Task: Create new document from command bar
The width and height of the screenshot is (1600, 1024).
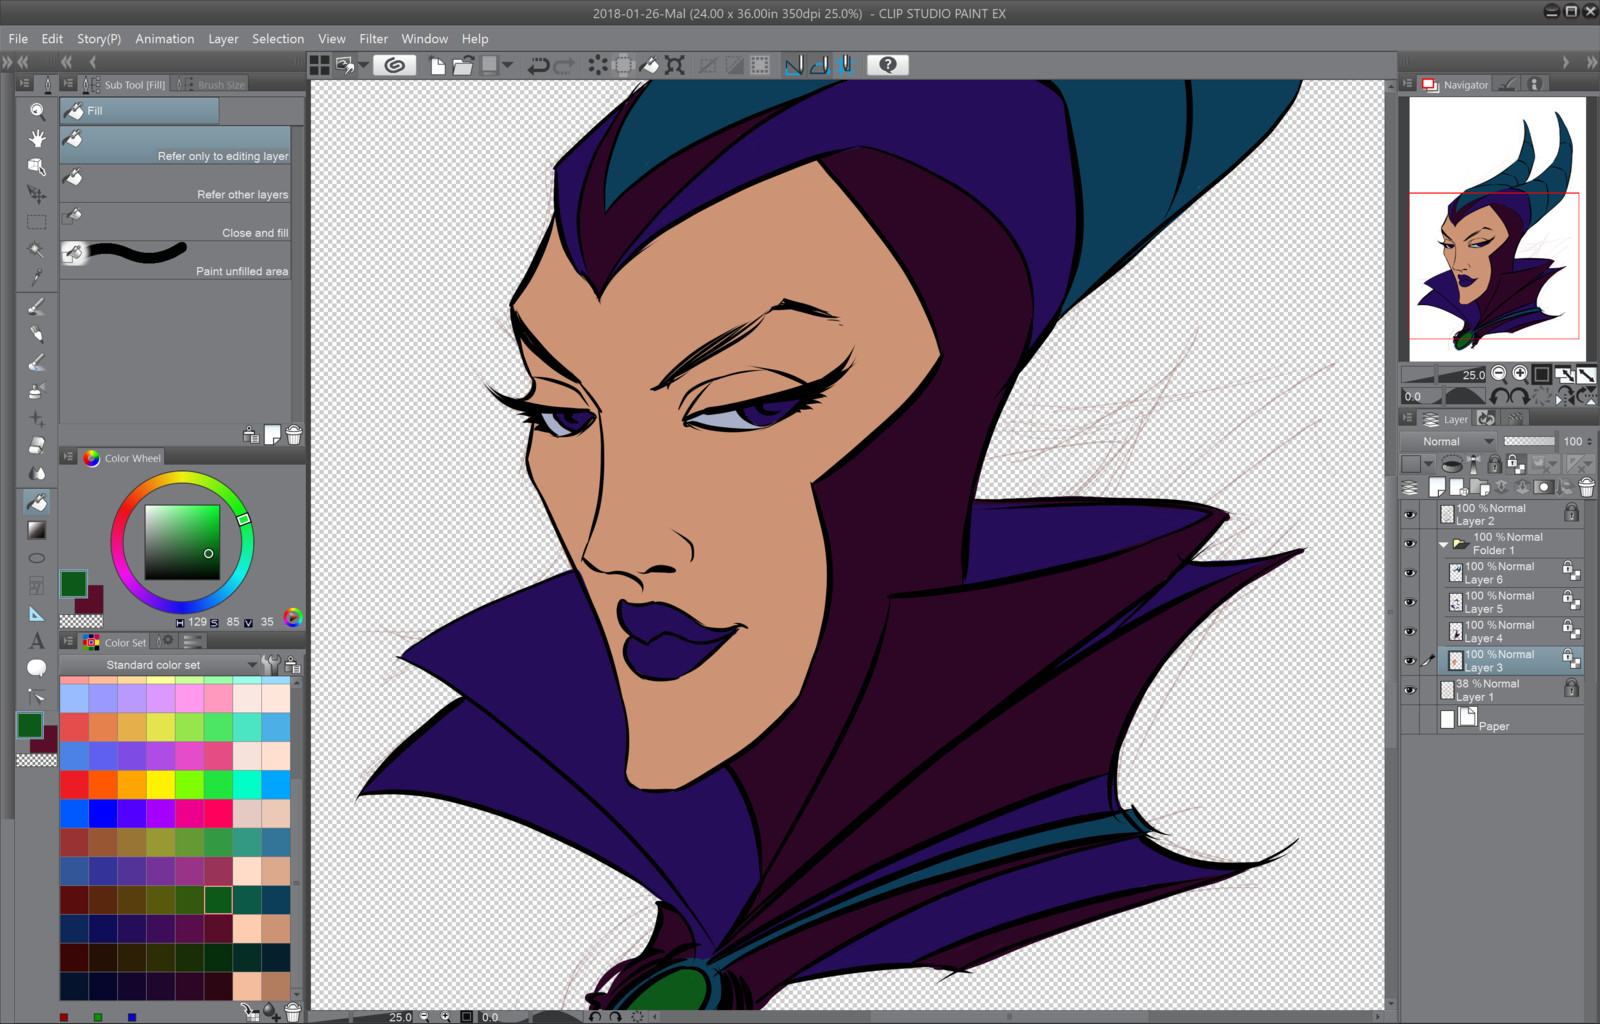Action: coord(437,65)
